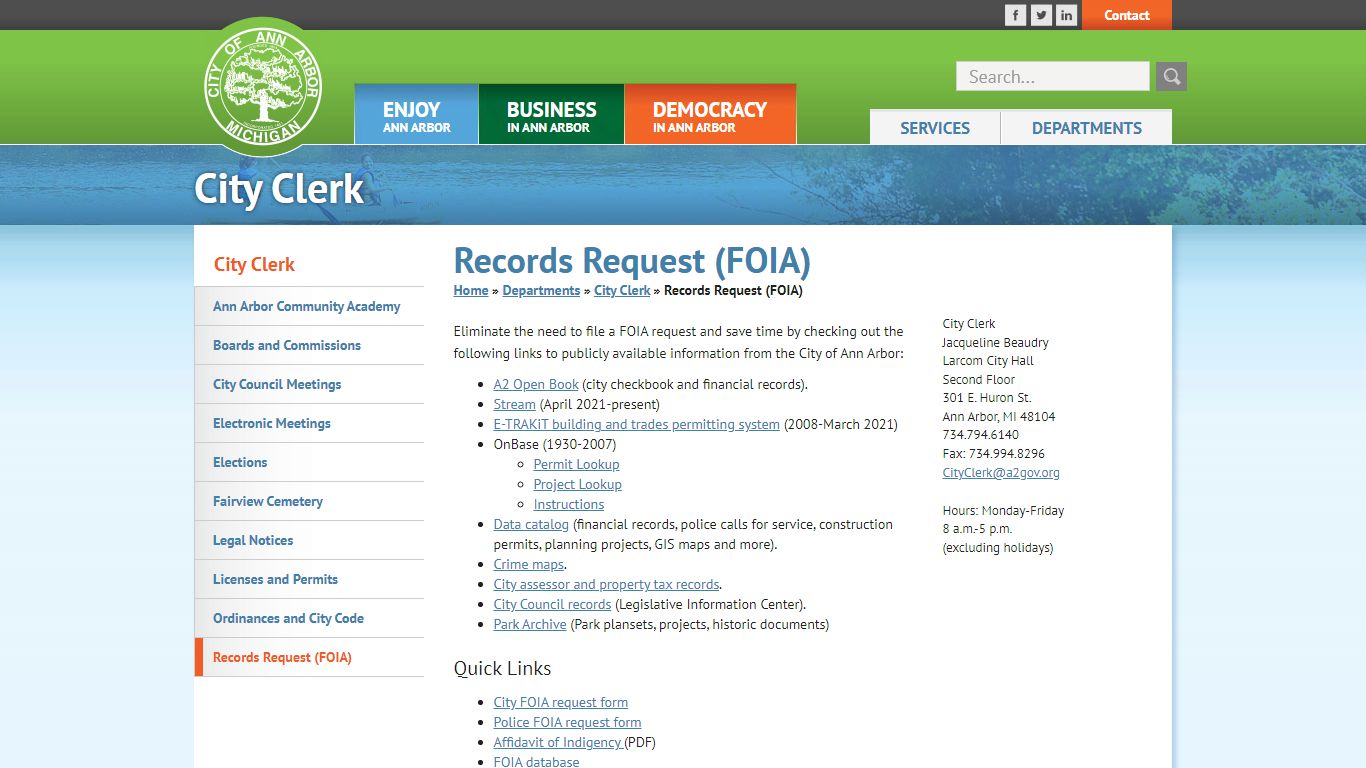Open the Park Archive link
The height and width of the screenshot is (768, 1366).
click(x=530, y=624)
